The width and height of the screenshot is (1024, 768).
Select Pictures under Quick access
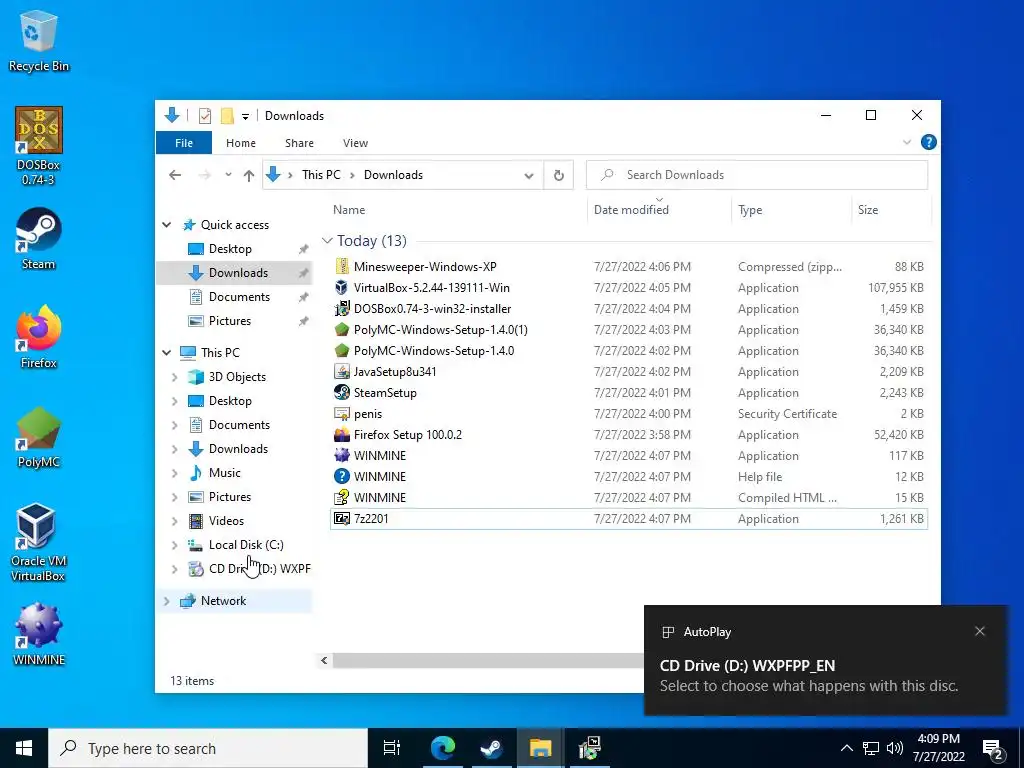click(229, 321)
